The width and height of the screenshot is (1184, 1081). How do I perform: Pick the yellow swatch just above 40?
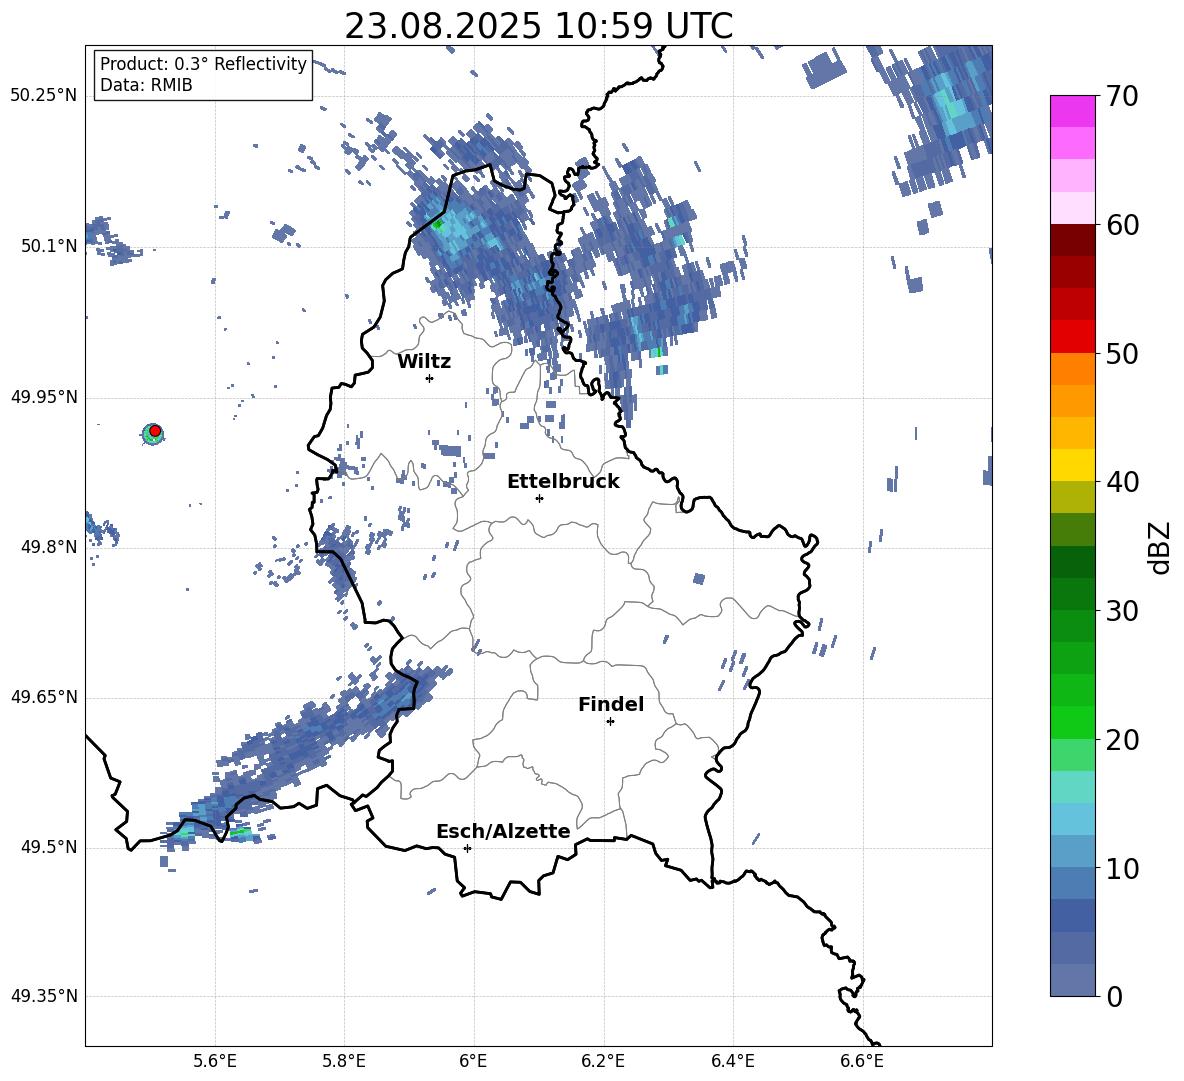pyautogui.click(x=1072, y=465)
